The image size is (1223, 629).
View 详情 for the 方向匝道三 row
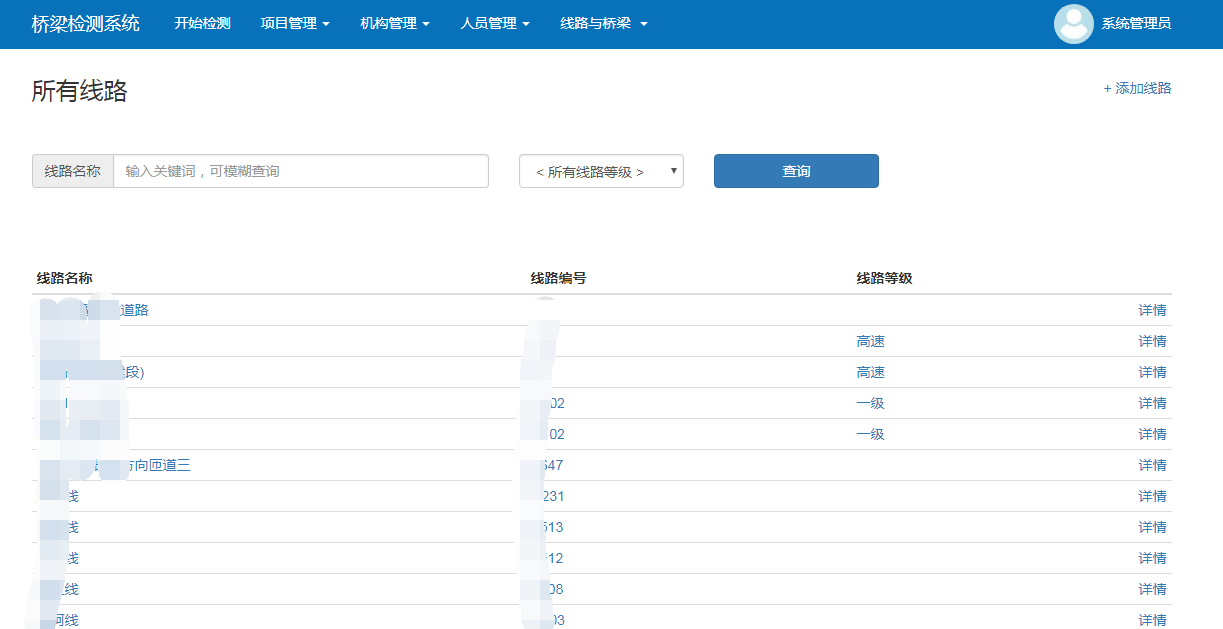1152,465
